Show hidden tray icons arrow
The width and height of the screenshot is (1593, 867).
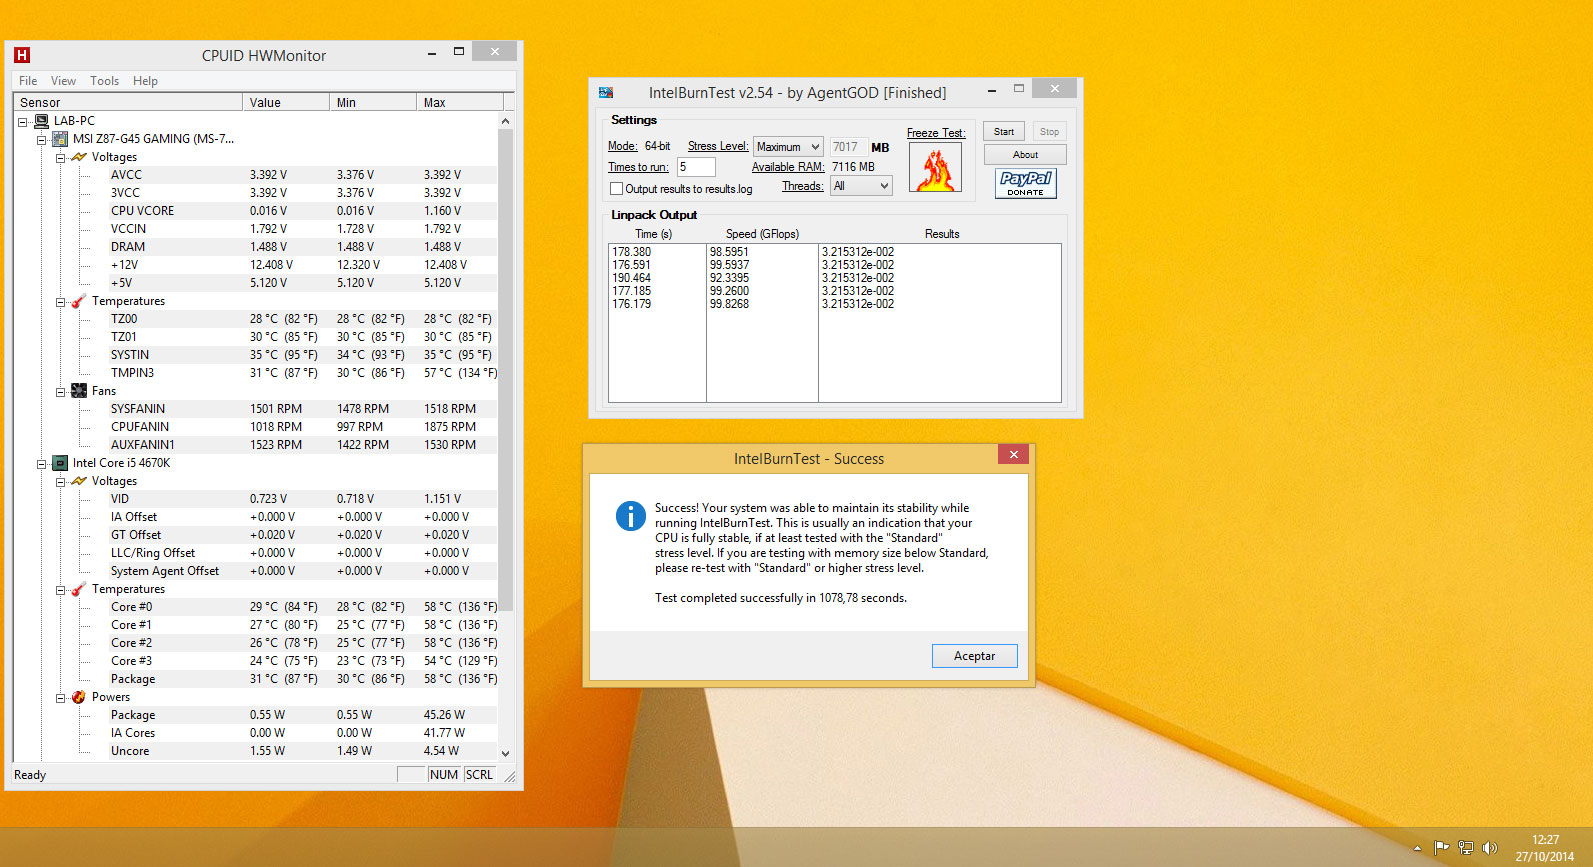click(x=1417, y=848)
